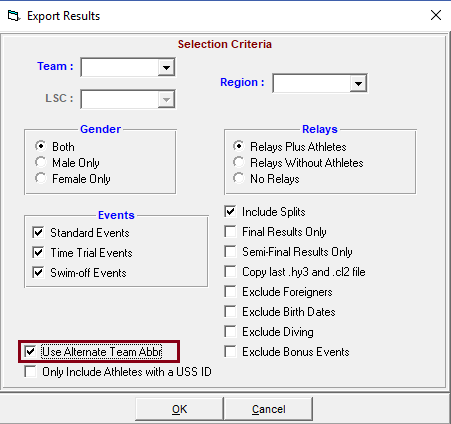Confirm export with the OK button
Screen dimensions: 451x424
[179, 409]
